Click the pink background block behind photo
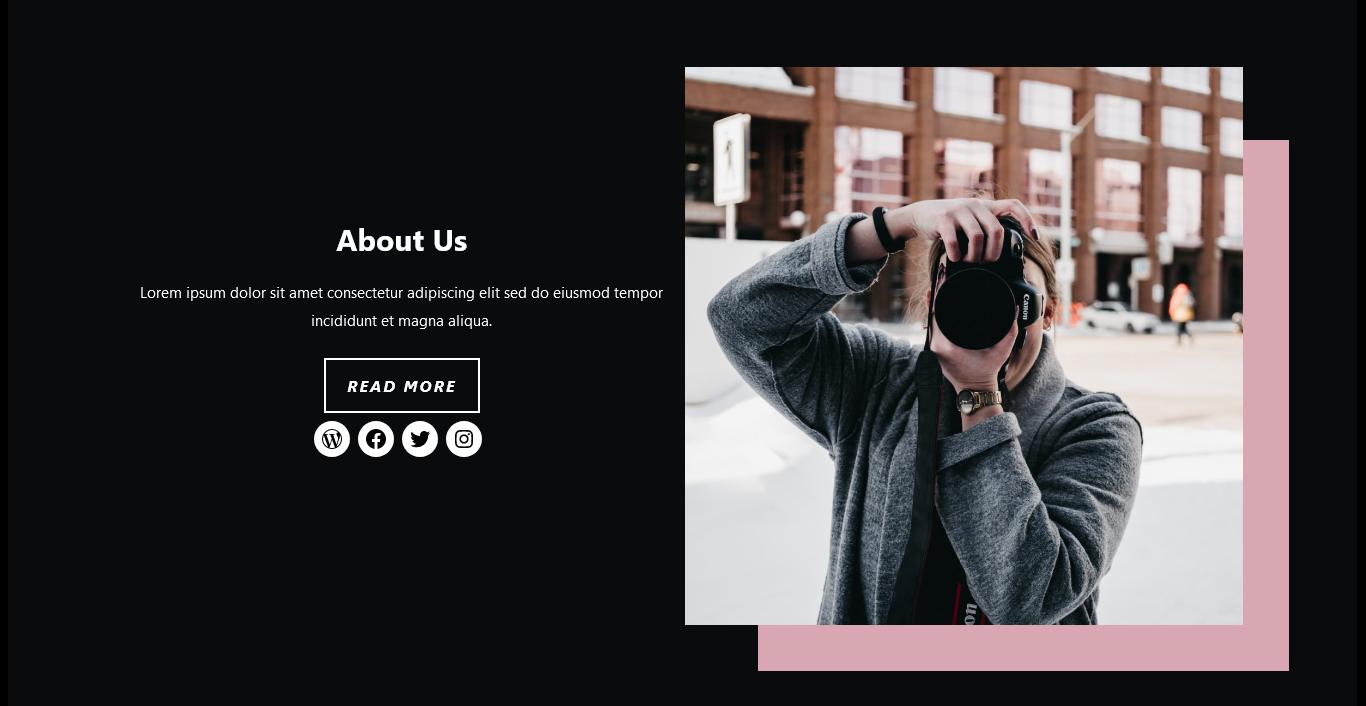 pyautogui.click(x=1266, y=400)
